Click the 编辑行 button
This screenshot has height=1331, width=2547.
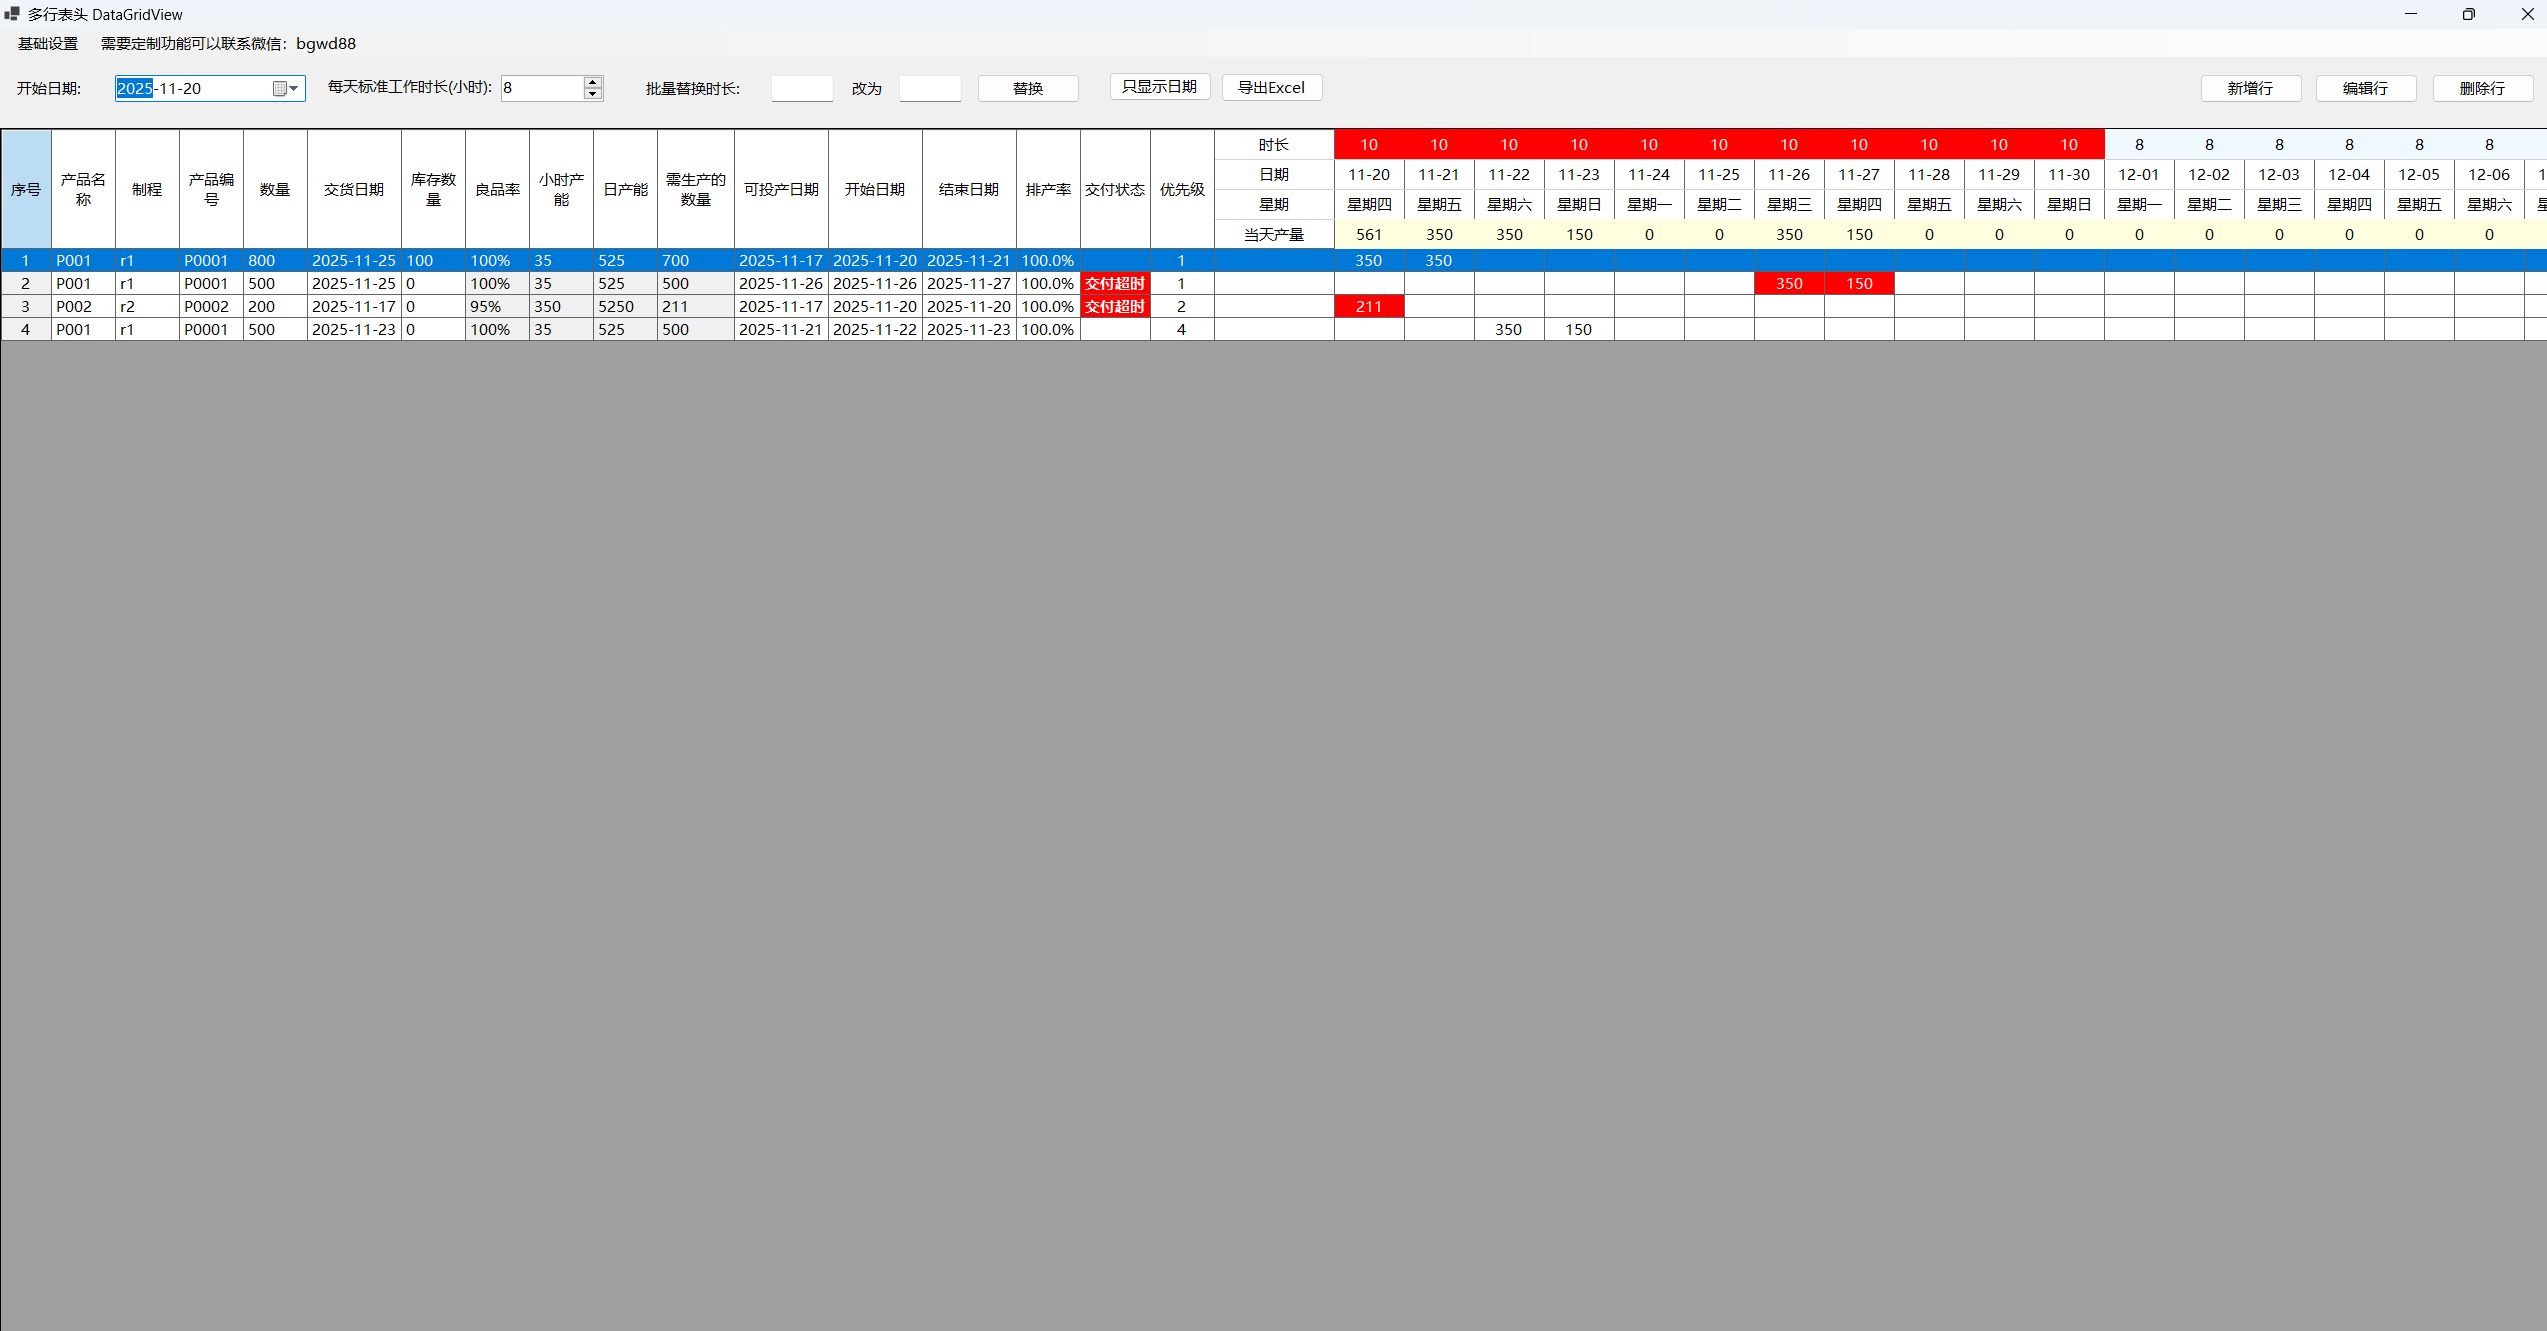pyautogui.click(x=2366, y=88)
